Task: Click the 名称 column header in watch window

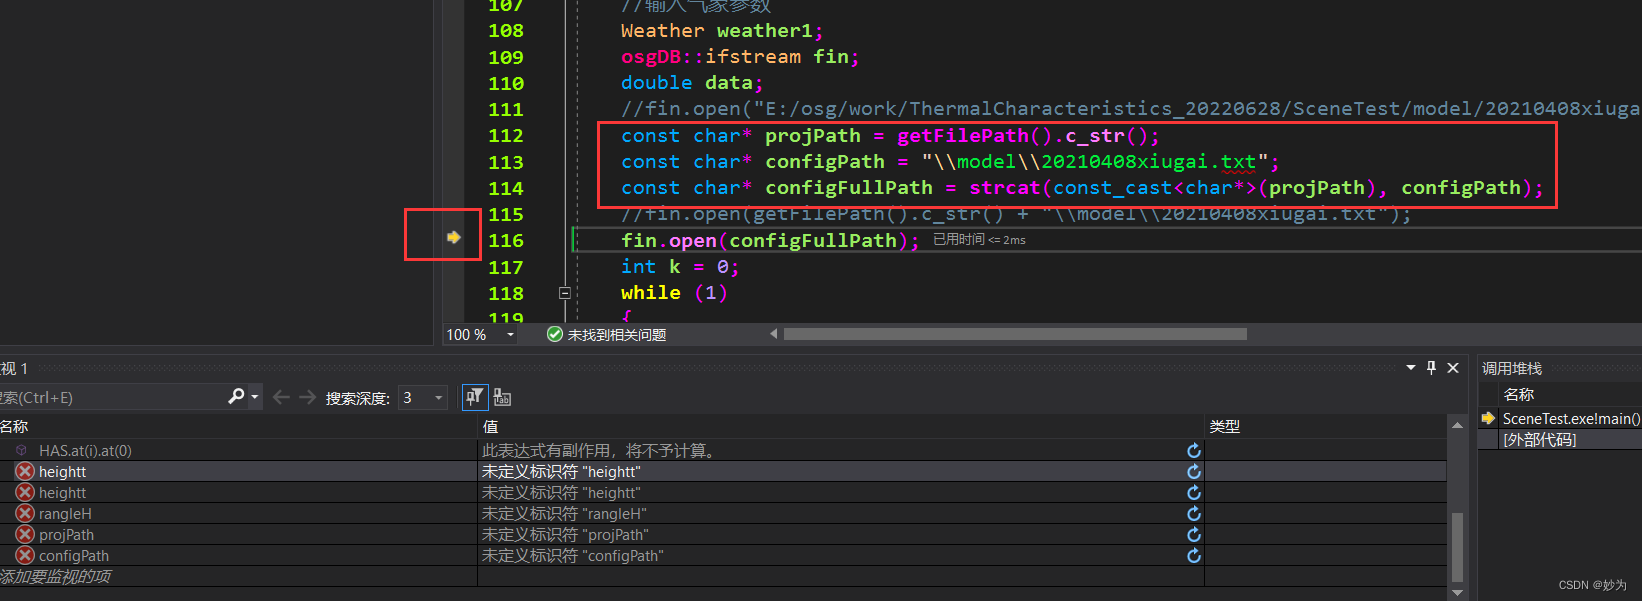Action: [14, 426]
